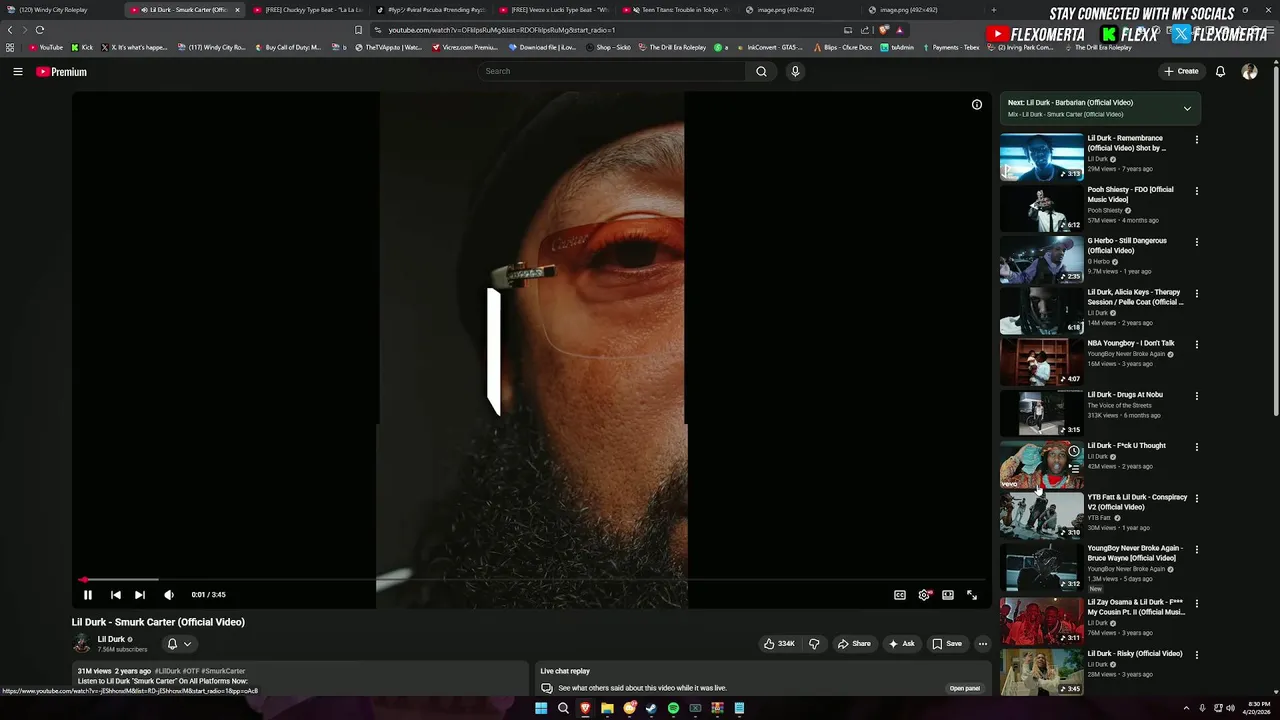Image resolution: width=1280 pixels, height=720 pixels.
Task: Skip back to the previous video
Action: (115, 595)
